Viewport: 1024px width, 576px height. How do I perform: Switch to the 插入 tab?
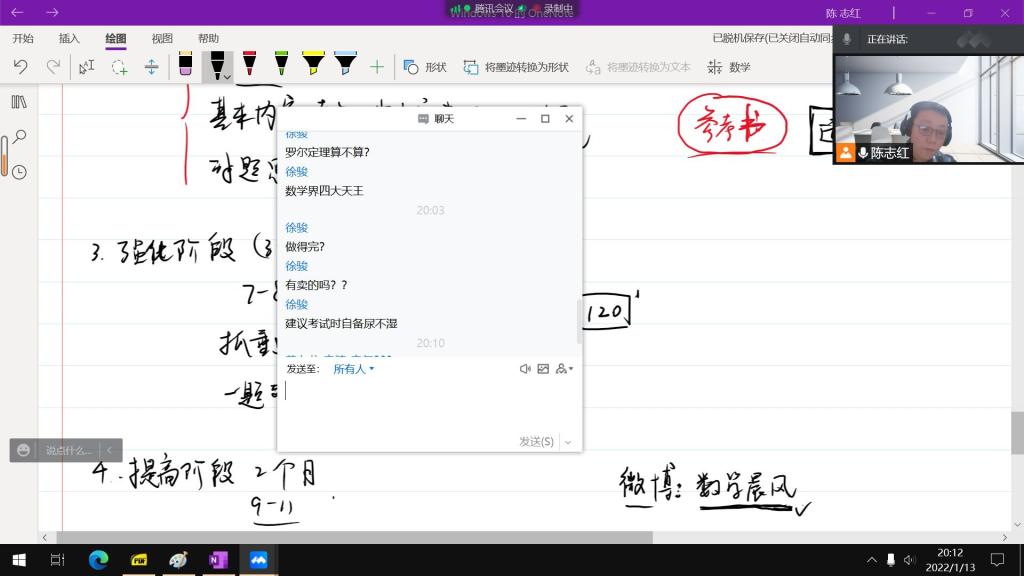(69, 39)
